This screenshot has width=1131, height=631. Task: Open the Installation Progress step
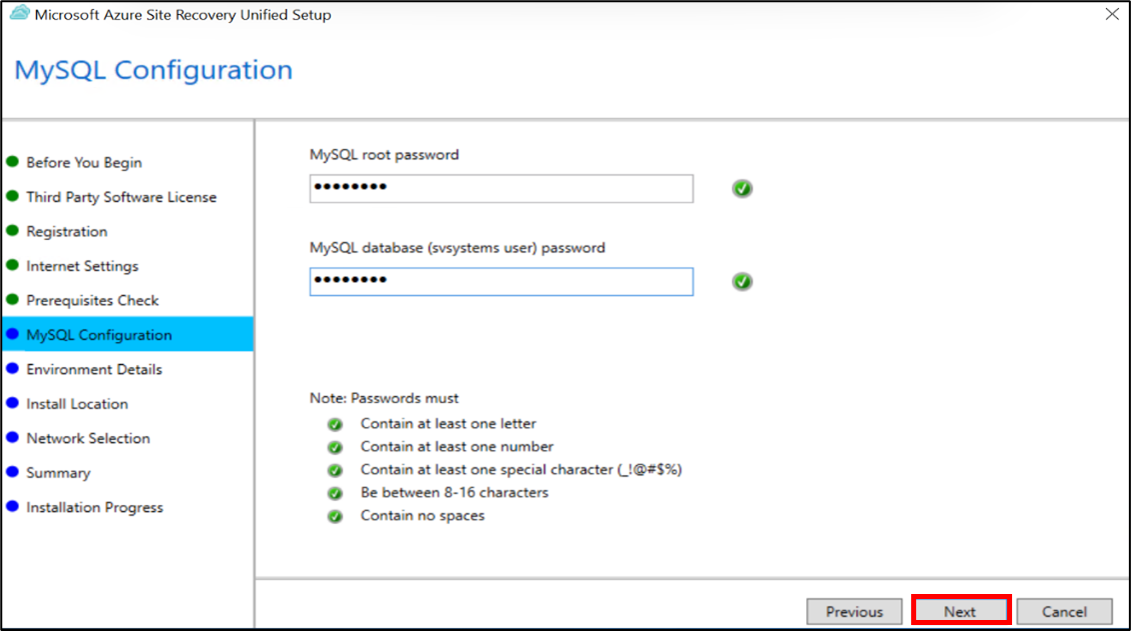pyautogui.click(x=94, y=508)
